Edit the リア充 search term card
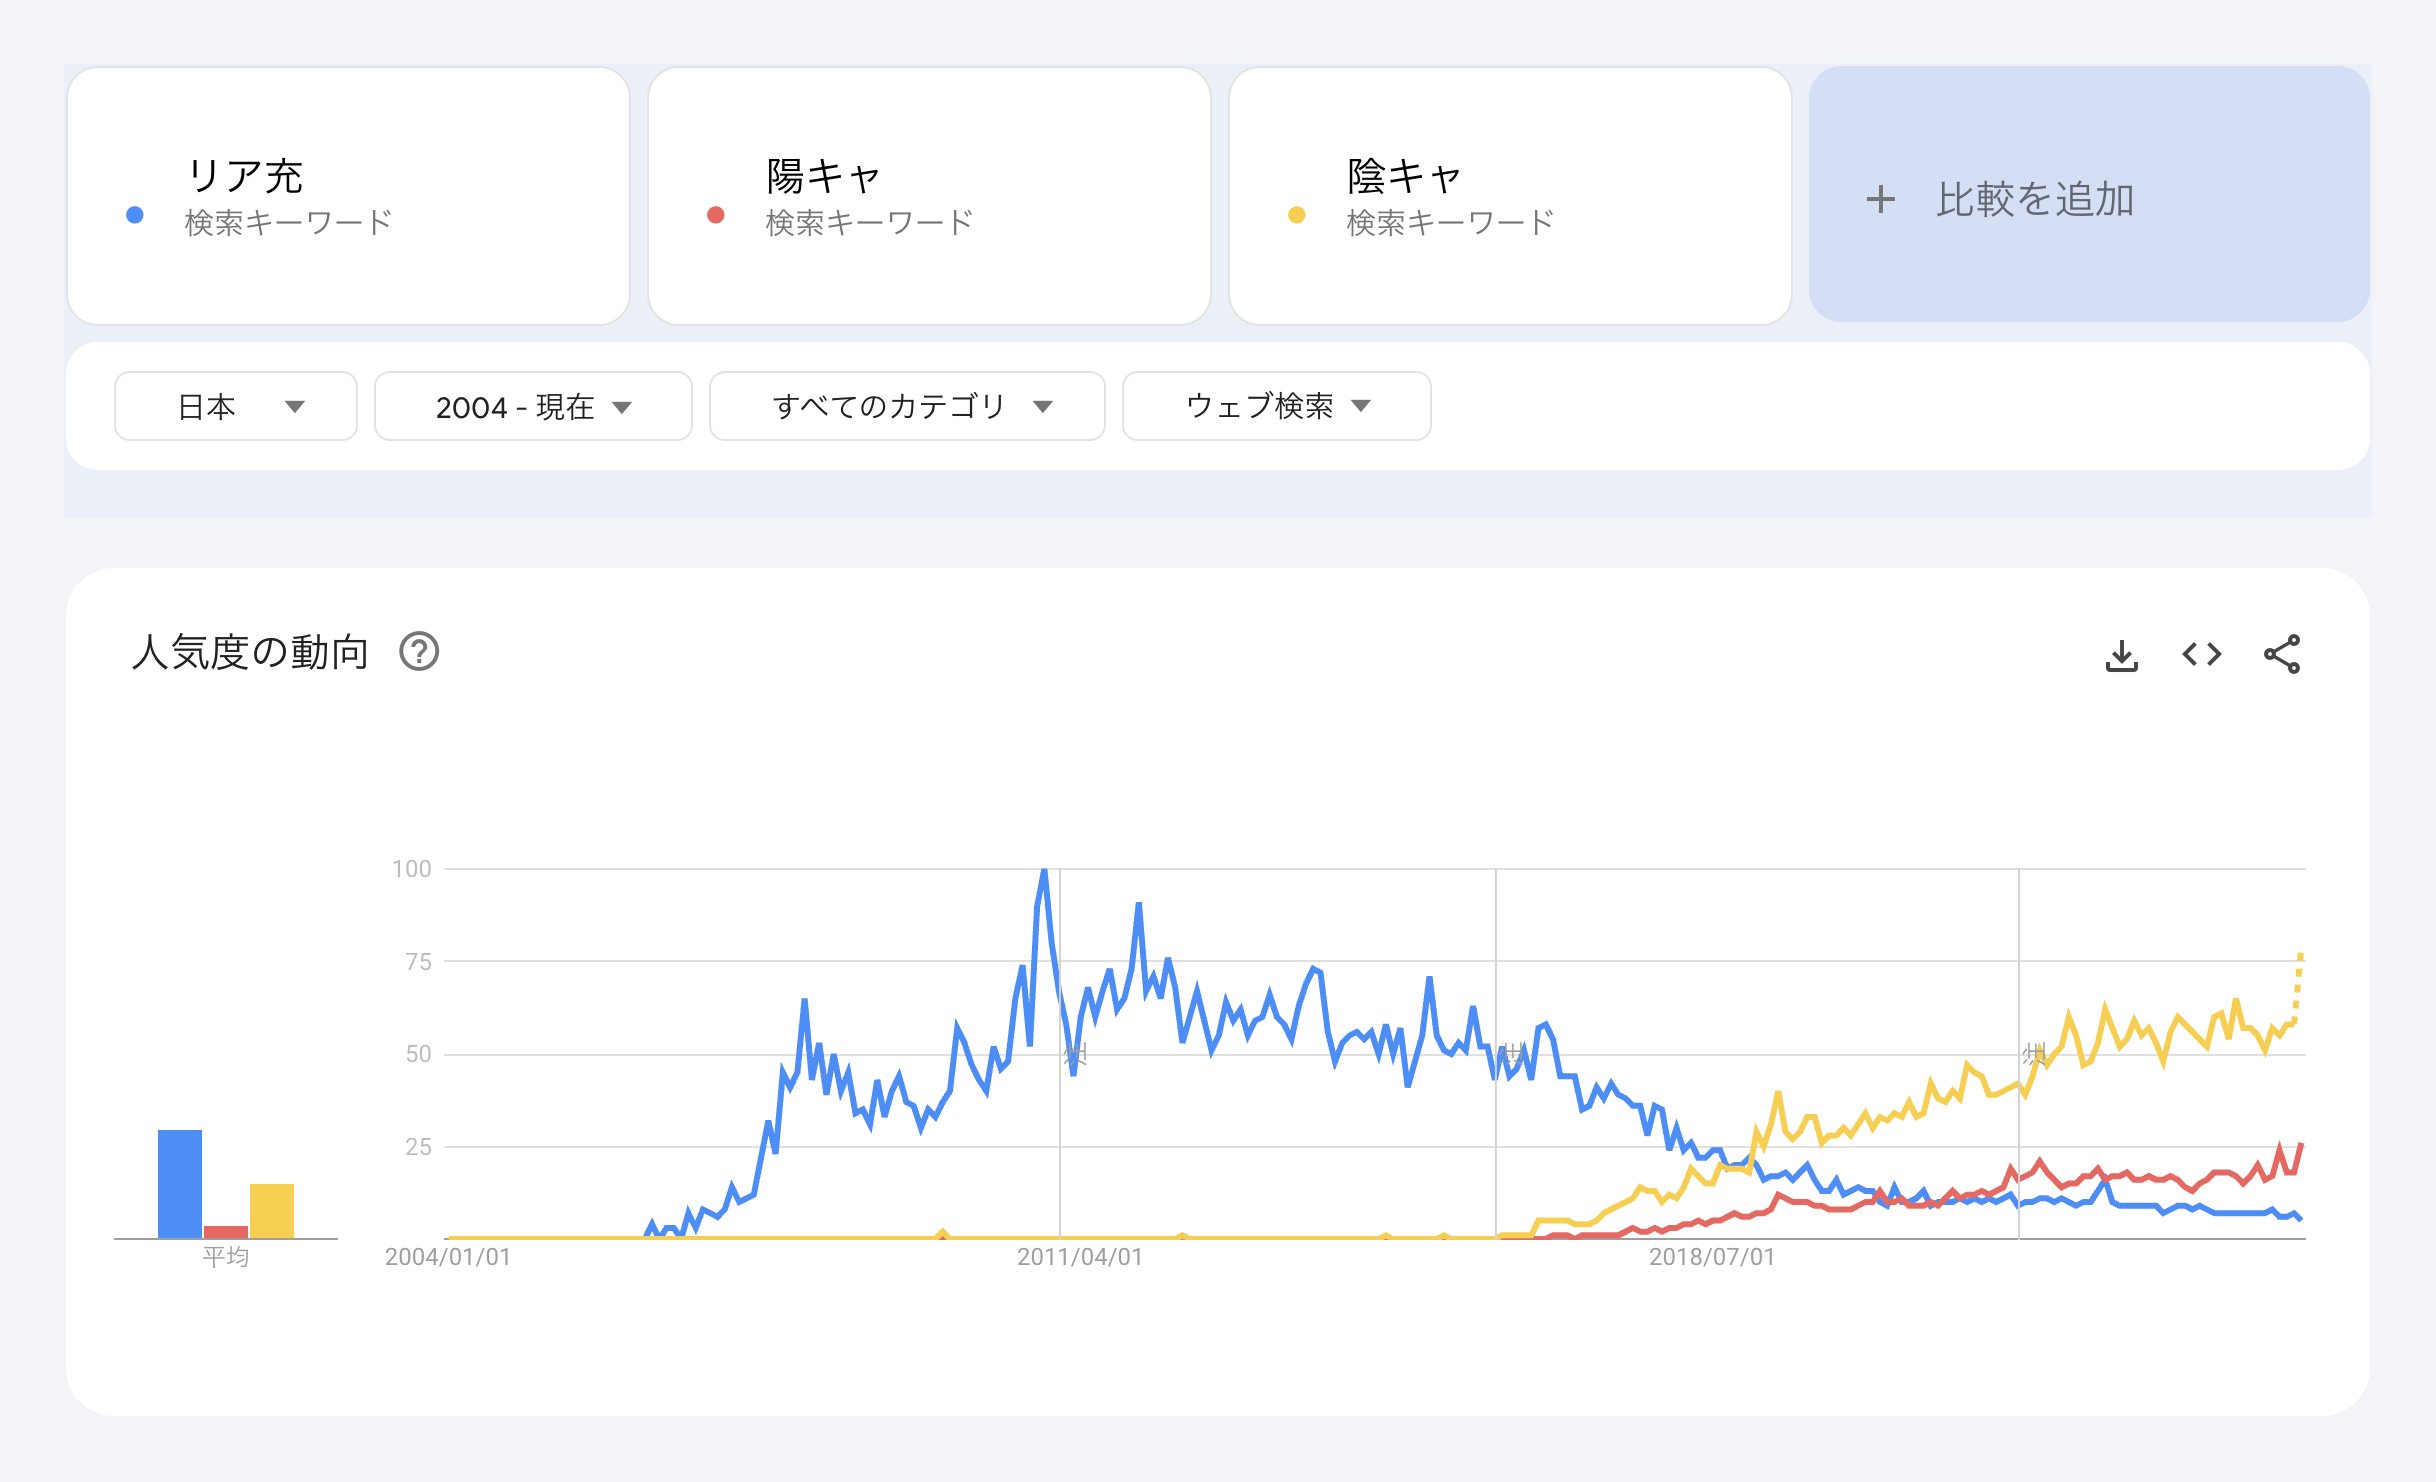This screenshot has height=1482, width=2436. (348, 196)
